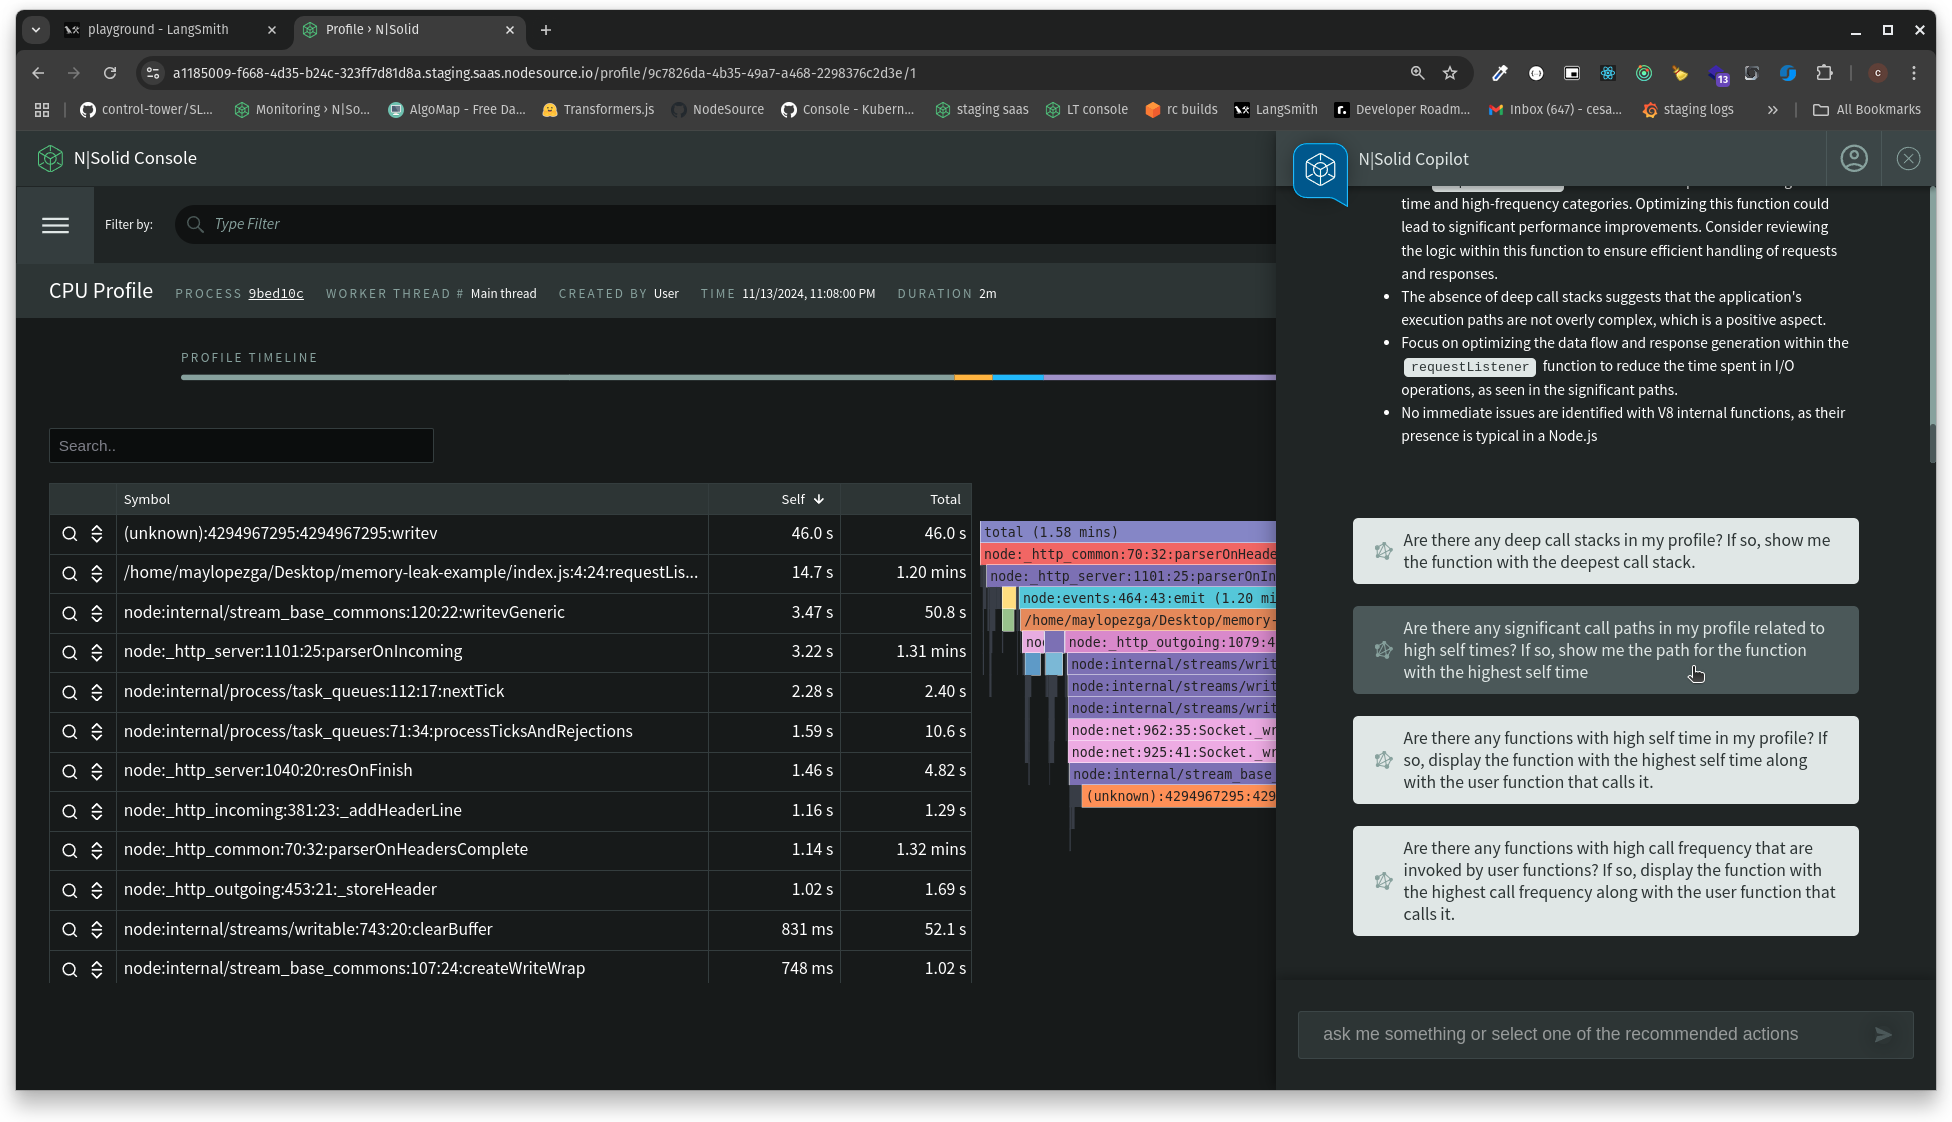This screenshot has width=1952, height=1122.
Task: Click expand arrows icon for parserOnHeadersComplete row
Action: tap(97, 850)
